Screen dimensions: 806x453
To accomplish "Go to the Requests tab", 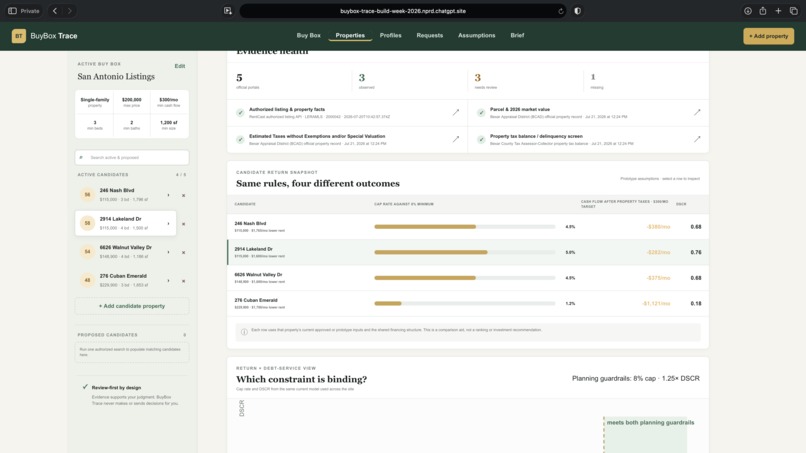I will pos(430,35).
